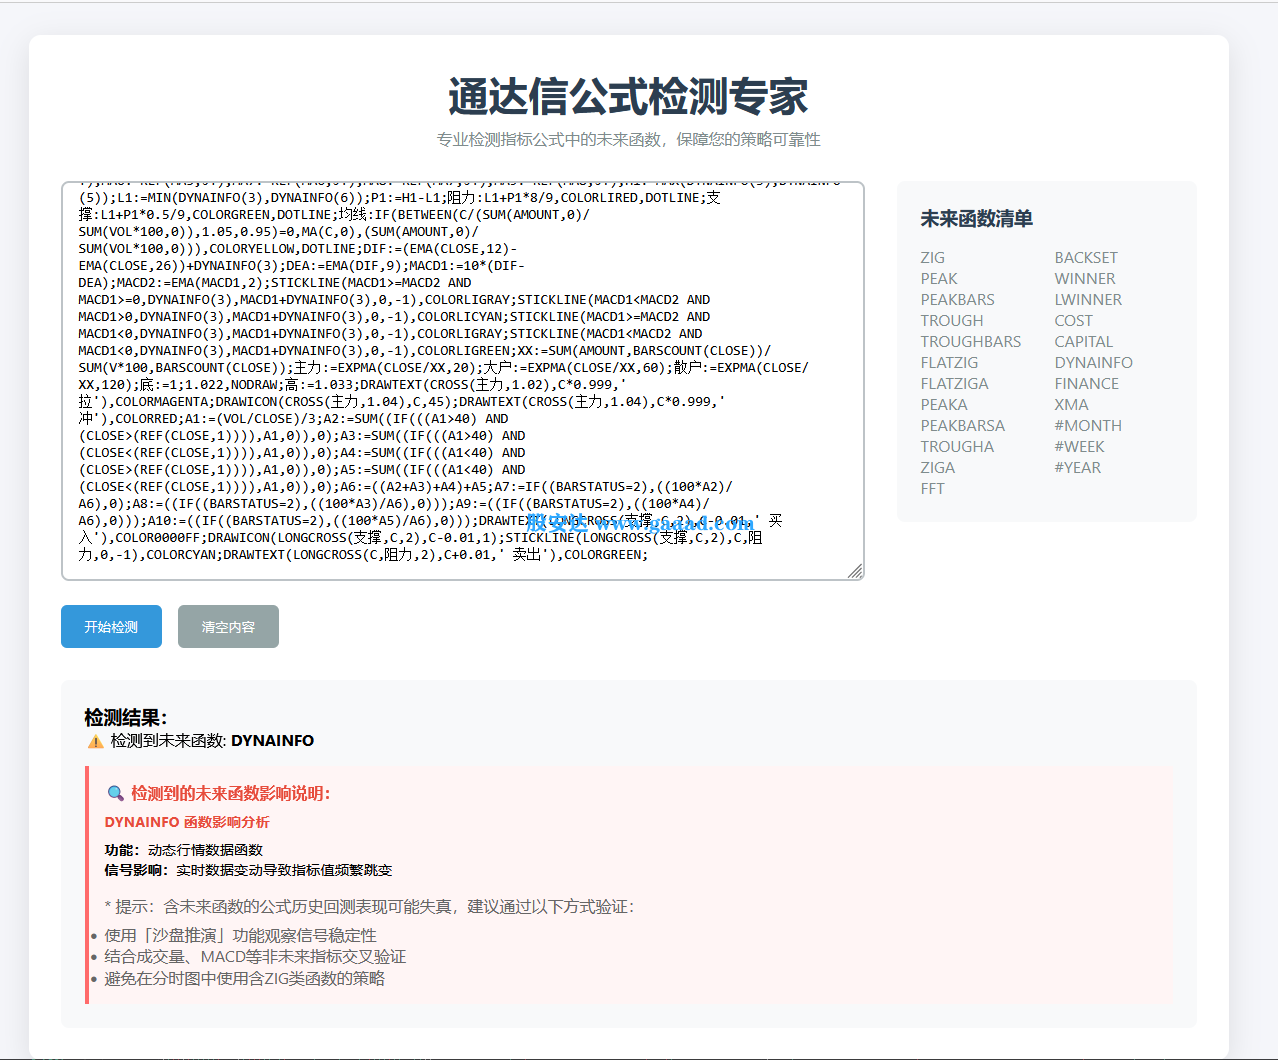Click the 未来函数清单 heading

pos(977,218)
